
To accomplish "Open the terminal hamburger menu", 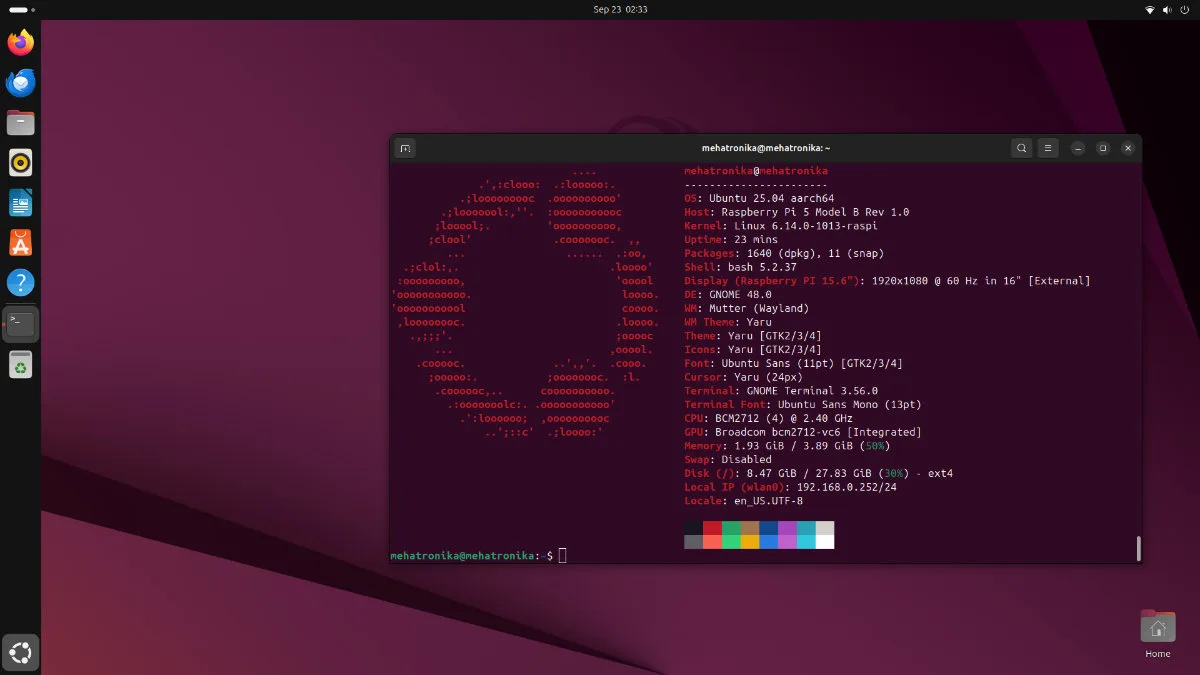I will pos(1048,148).
